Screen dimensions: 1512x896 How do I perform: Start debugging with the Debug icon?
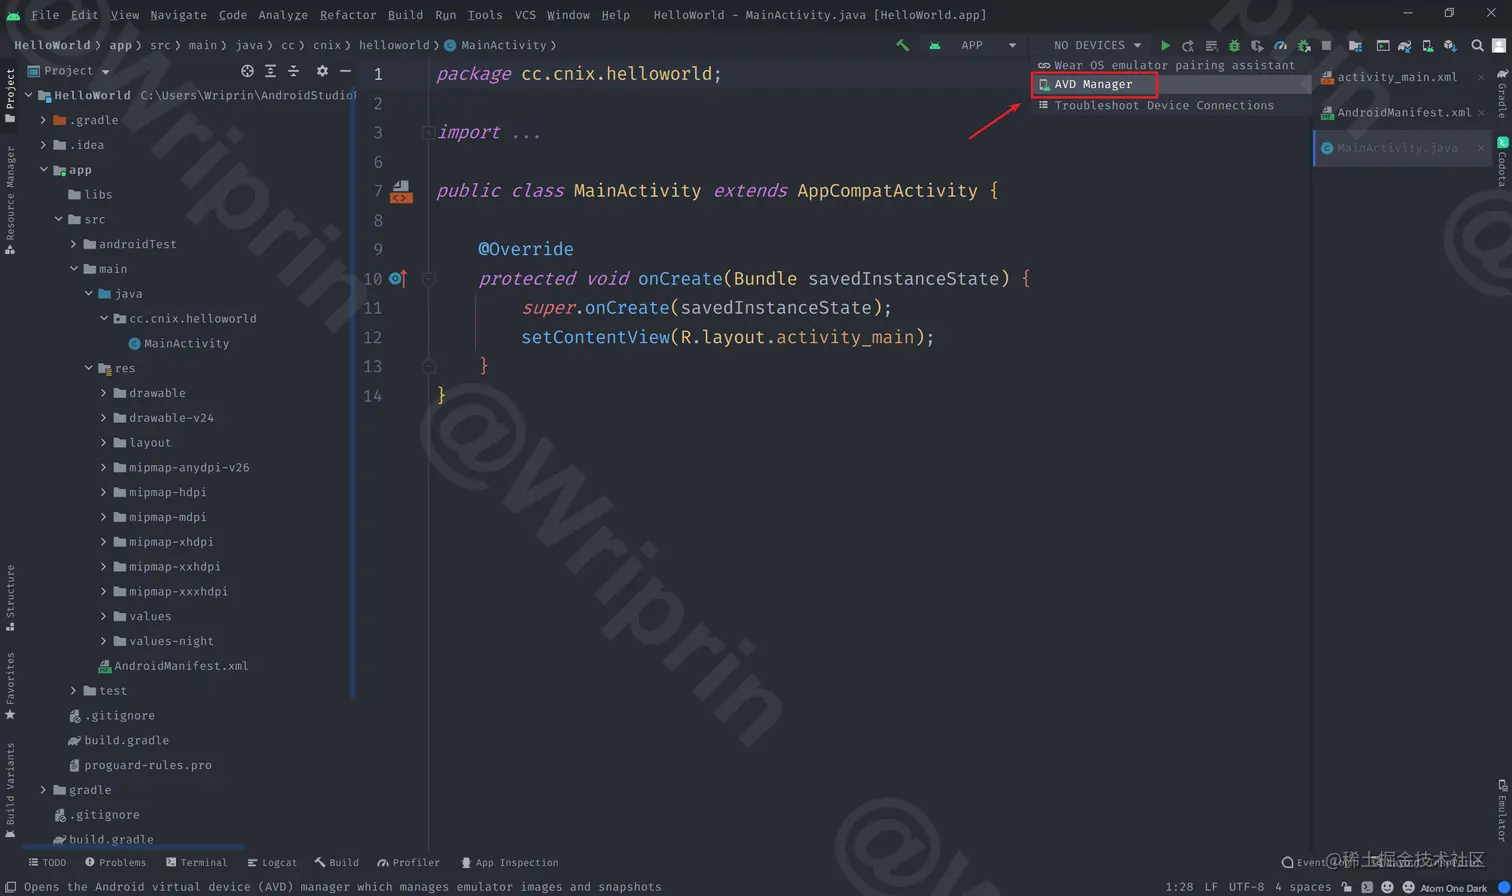[1233, 45]
